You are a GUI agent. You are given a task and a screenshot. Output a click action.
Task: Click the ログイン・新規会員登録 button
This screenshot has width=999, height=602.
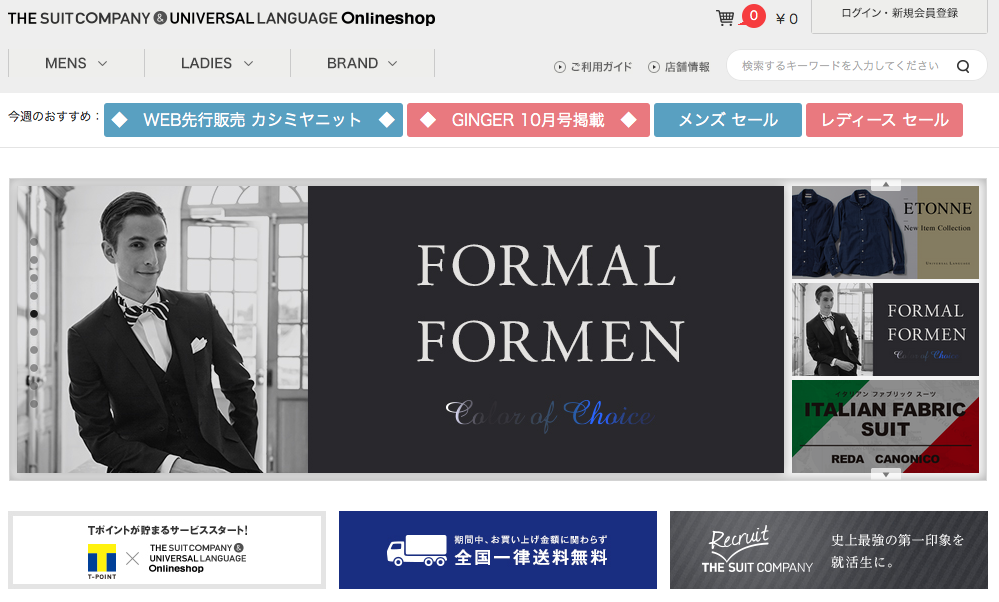pyautogui.click(x=899, y=15)
